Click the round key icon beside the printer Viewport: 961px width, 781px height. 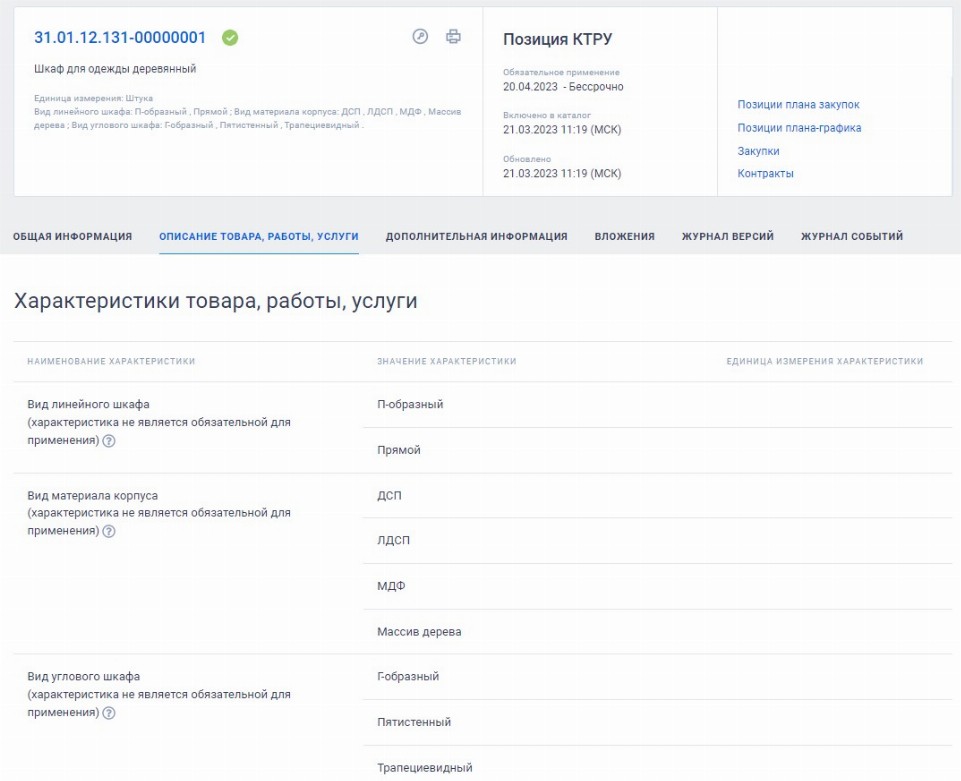click(420, 37)
